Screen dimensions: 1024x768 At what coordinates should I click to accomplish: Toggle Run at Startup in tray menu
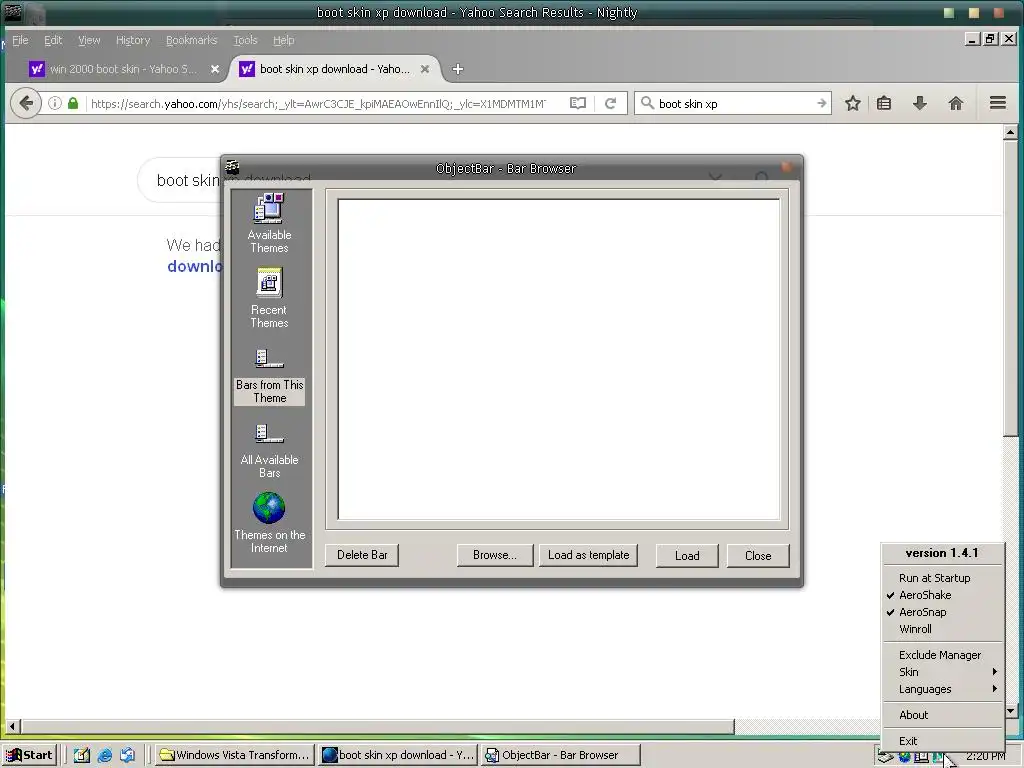click(942, 578)
